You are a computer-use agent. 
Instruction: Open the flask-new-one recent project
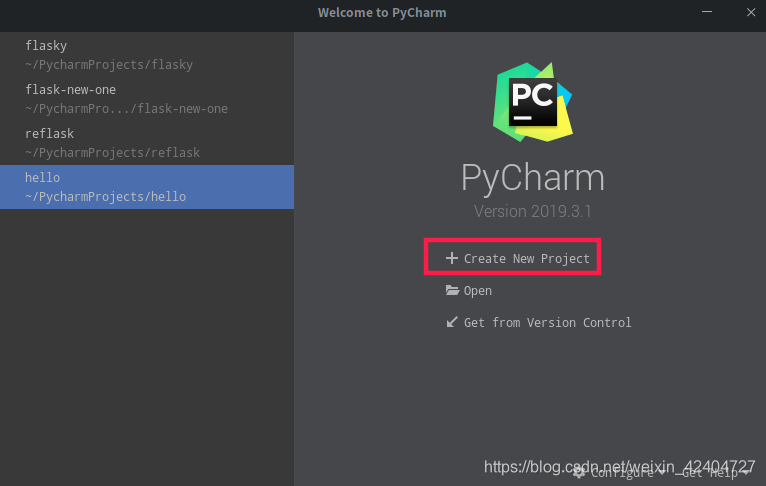click(147, 99)
